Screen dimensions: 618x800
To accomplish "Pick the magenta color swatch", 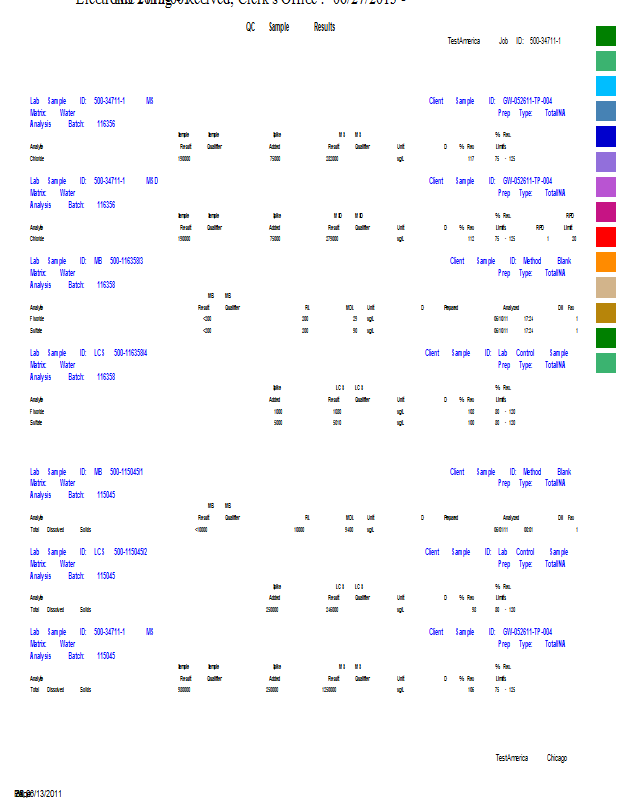I will click(x=606, y=212).
